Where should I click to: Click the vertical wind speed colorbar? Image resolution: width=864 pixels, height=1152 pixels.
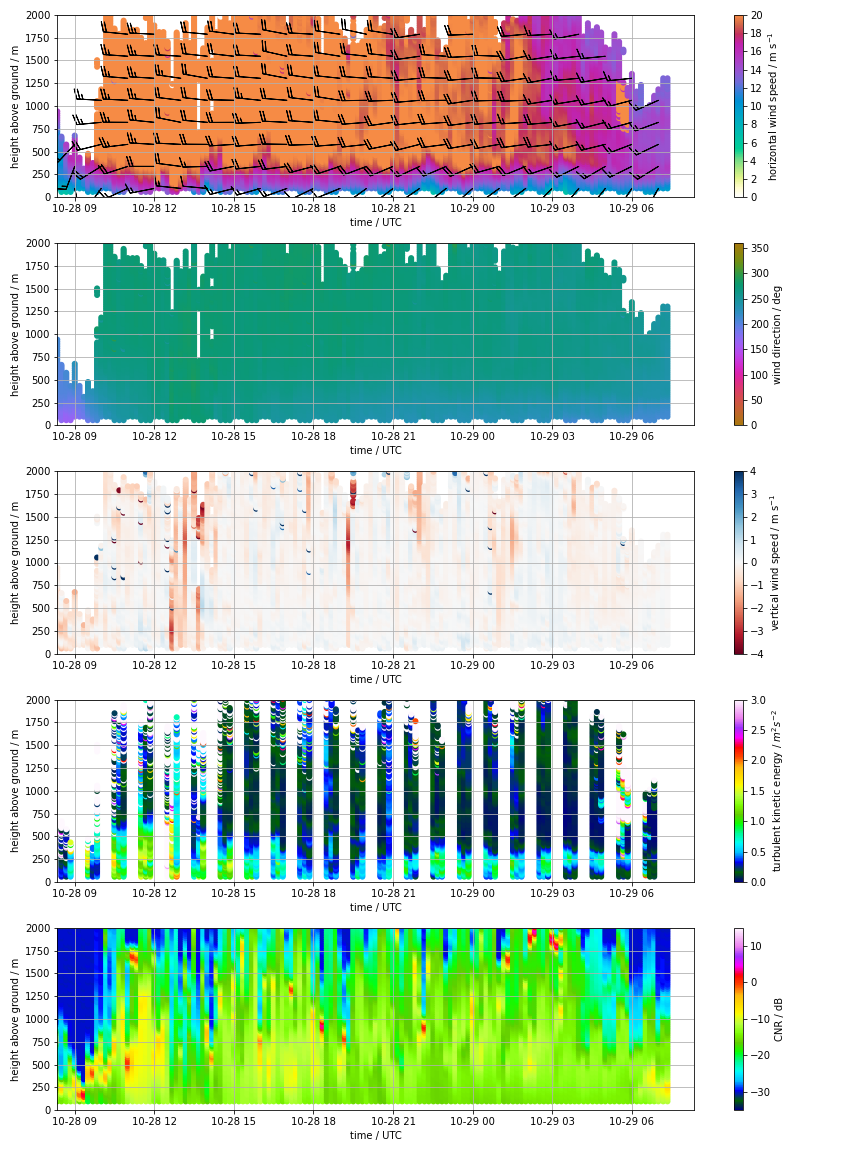(738, 562)
